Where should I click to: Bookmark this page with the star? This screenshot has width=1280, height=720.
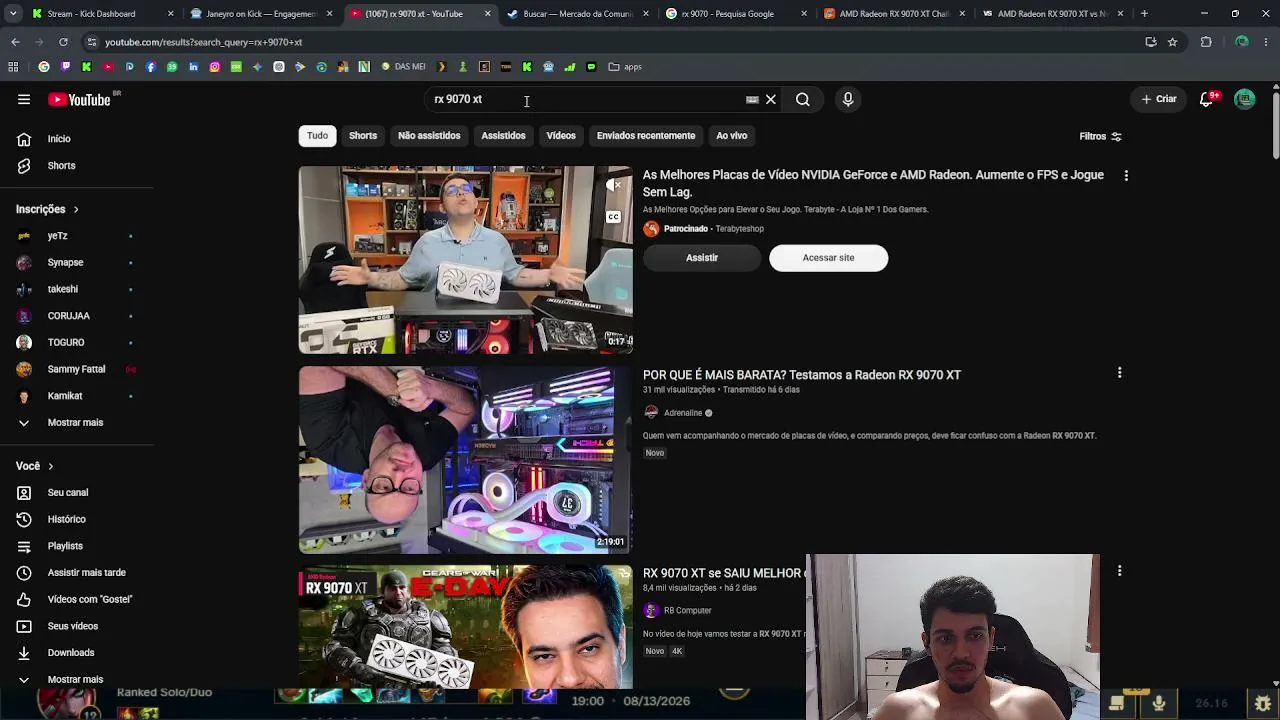[x=1173, y=42]
